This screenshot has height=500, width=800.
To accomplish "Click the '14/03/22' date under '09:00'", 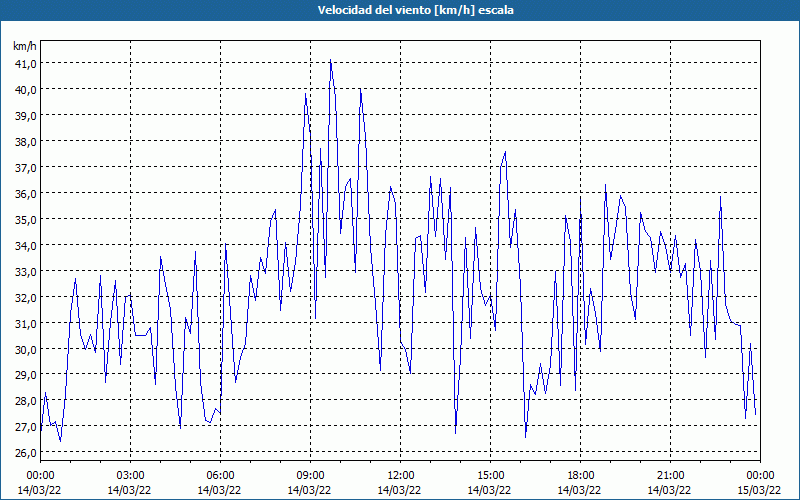I will [x=309, y=490].
